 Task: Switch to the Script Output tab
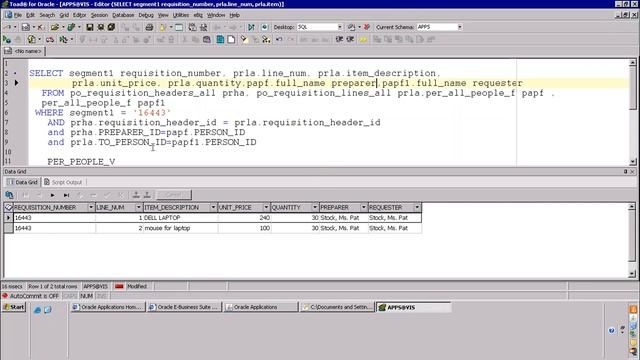pyautogui.click(x=63, y=182)
